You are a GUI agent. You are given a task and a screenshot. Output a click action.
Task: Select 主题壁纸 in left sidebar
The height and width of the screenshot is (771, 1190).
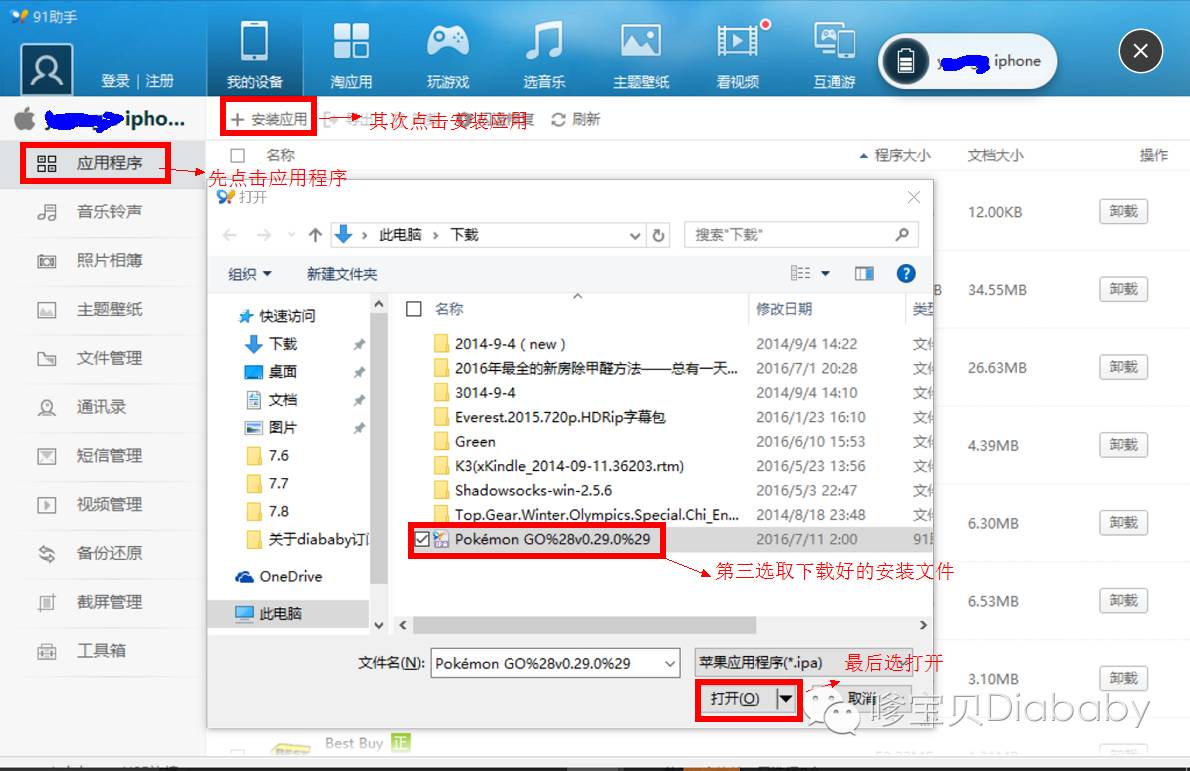click(102, 309)
